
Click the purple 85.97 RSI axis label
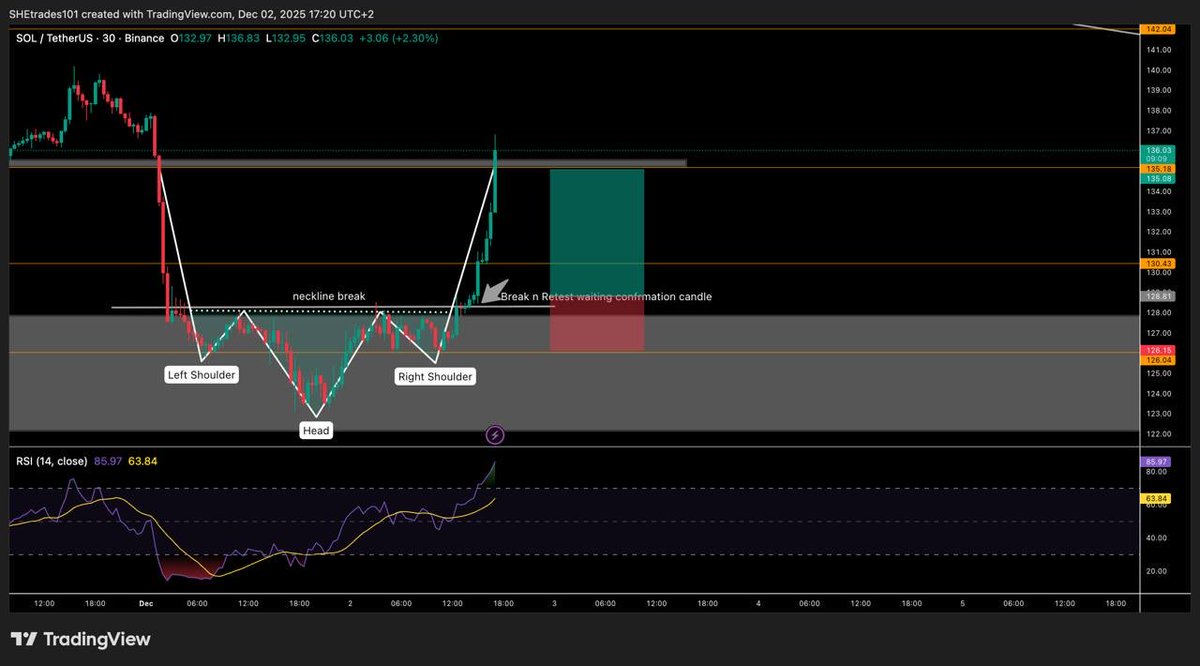[1157, 461]
